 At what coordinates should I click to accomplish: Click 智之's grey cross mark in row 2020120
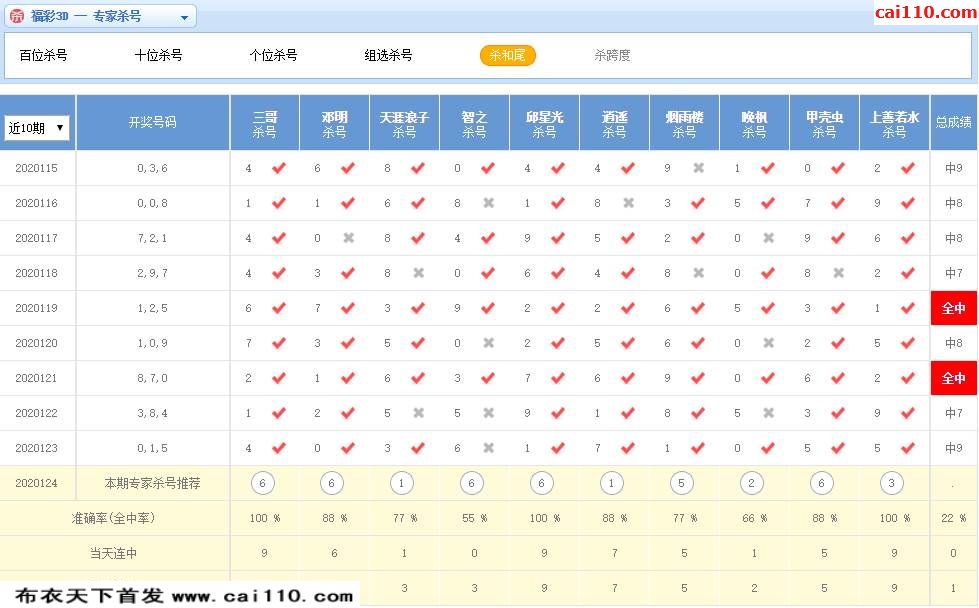[489, 343]
